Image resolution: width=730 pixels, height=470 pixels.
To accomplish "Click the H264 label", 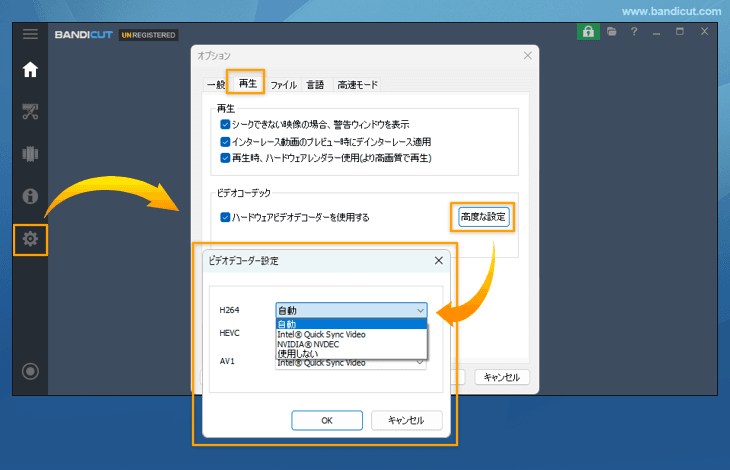I will [x=229, y=310].
